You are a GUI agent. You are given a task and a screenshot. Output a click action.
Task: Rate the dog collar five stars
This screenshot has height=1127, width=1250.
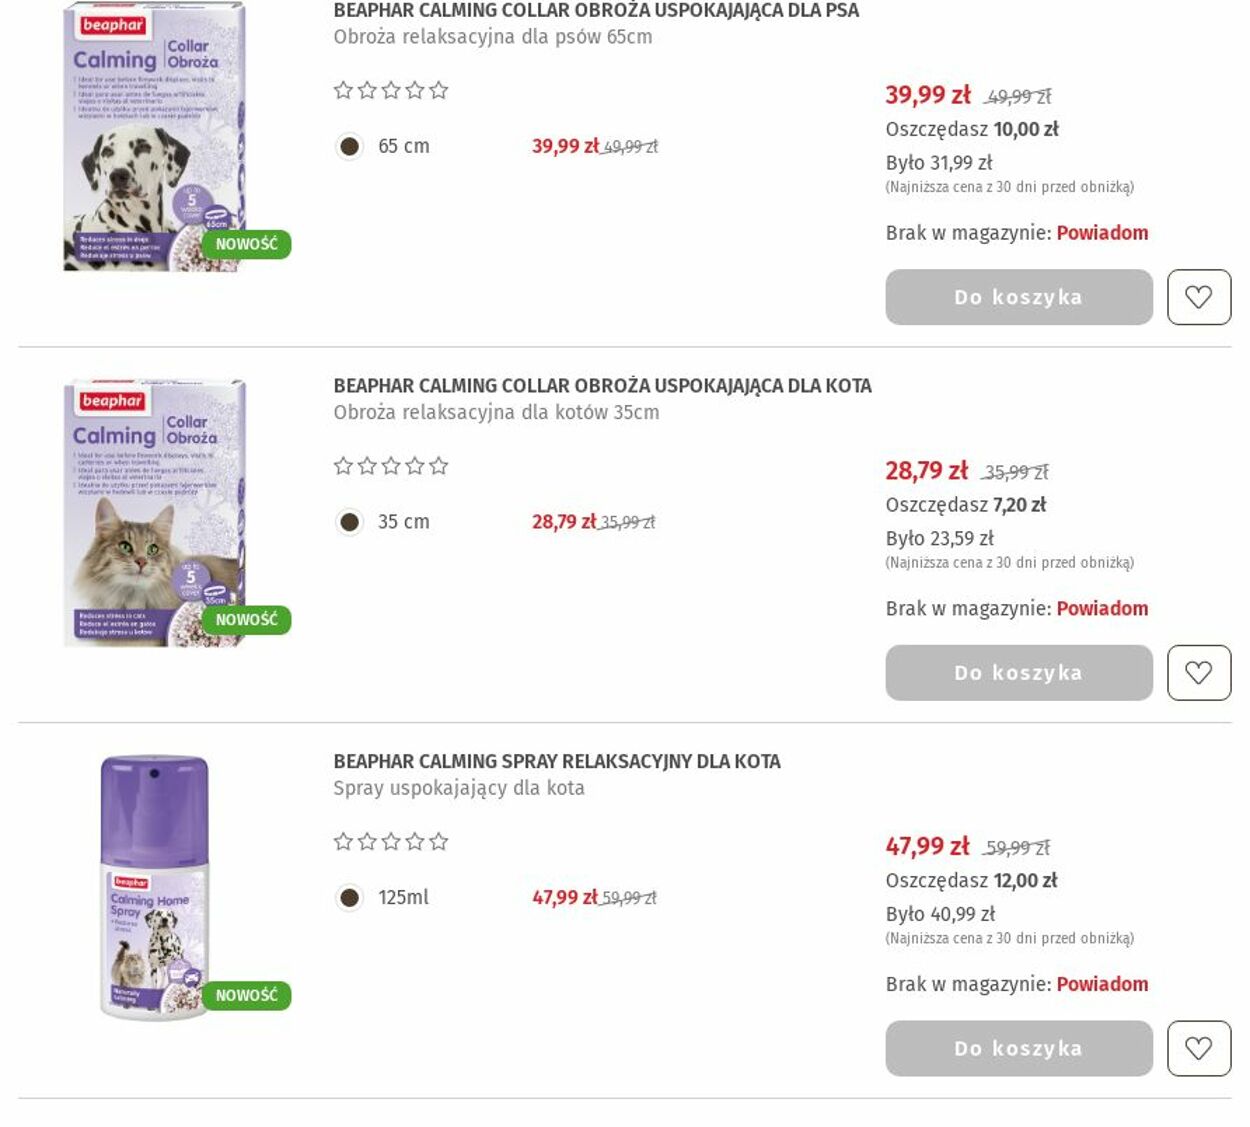click(439, 90)
